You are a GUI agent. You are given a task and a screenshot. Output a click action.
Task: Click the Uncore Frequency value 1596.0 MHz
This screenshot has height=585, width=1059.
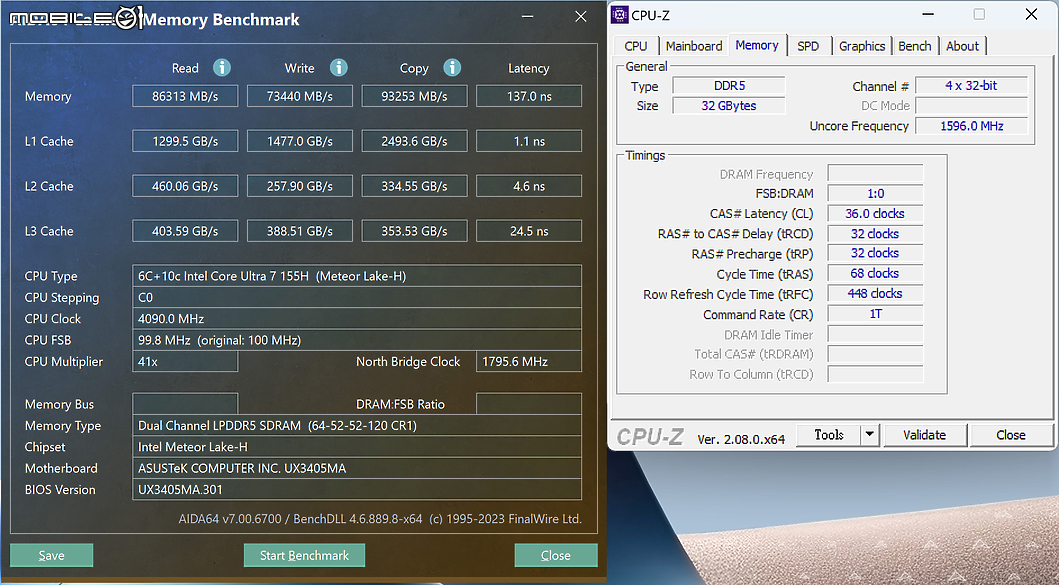point(971,126)
